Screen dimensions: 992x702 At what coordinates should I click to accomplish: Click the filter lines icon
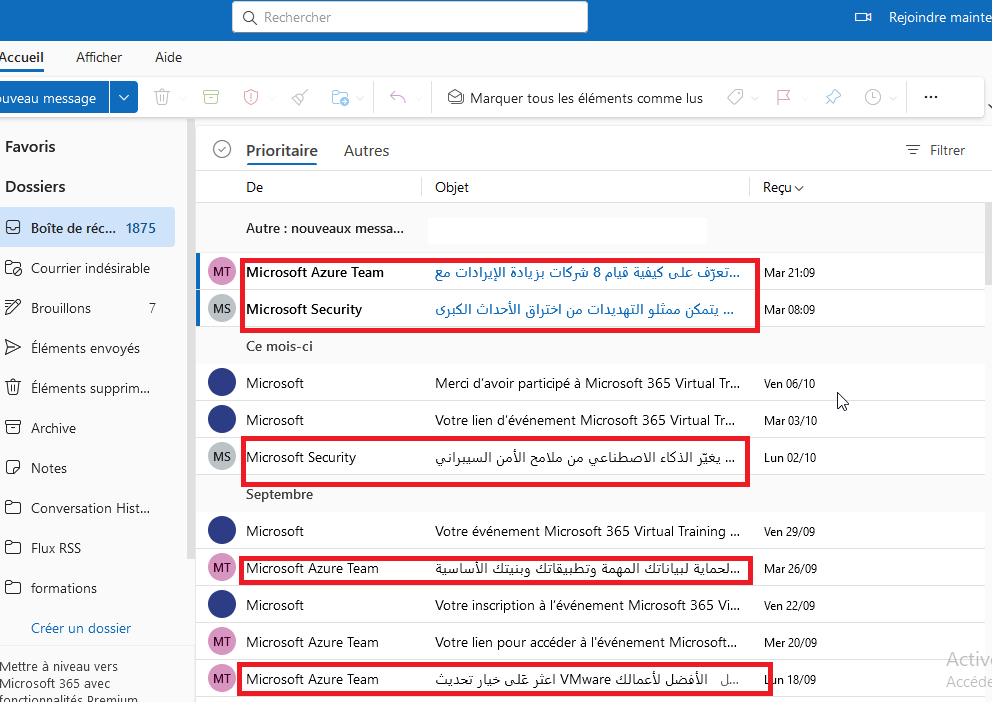912,150
